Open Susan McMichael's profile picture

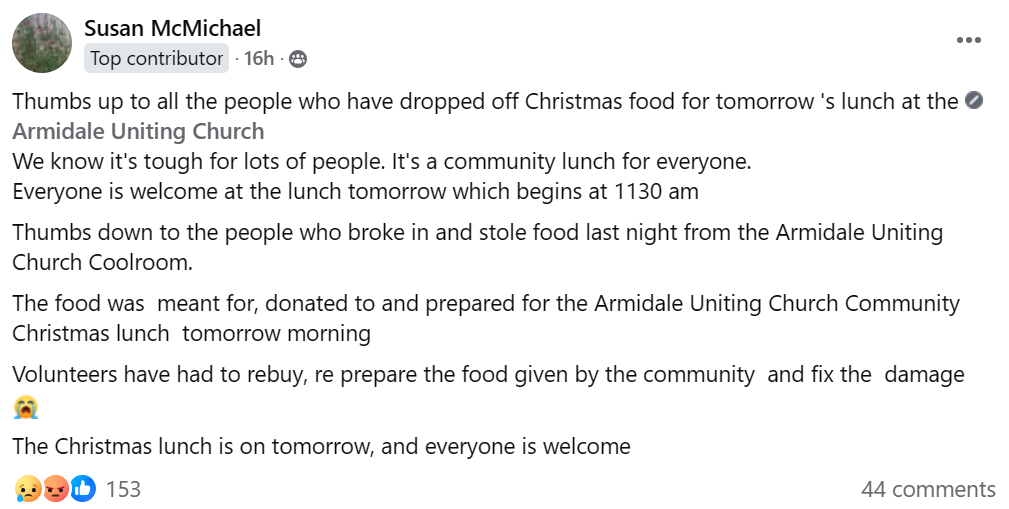coord(42,43)
